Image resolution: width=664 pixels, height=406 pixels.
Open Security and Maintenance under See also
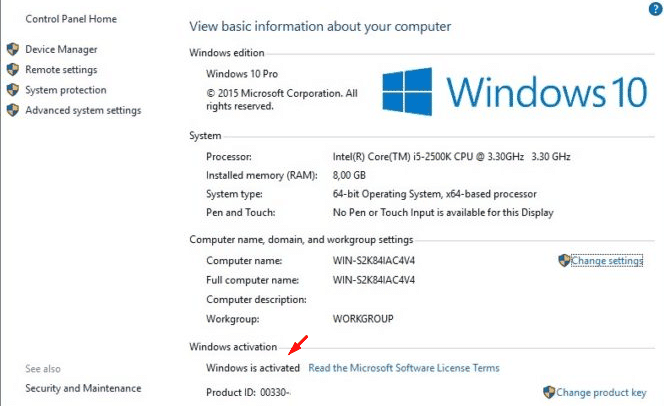(x=83, y=388)
